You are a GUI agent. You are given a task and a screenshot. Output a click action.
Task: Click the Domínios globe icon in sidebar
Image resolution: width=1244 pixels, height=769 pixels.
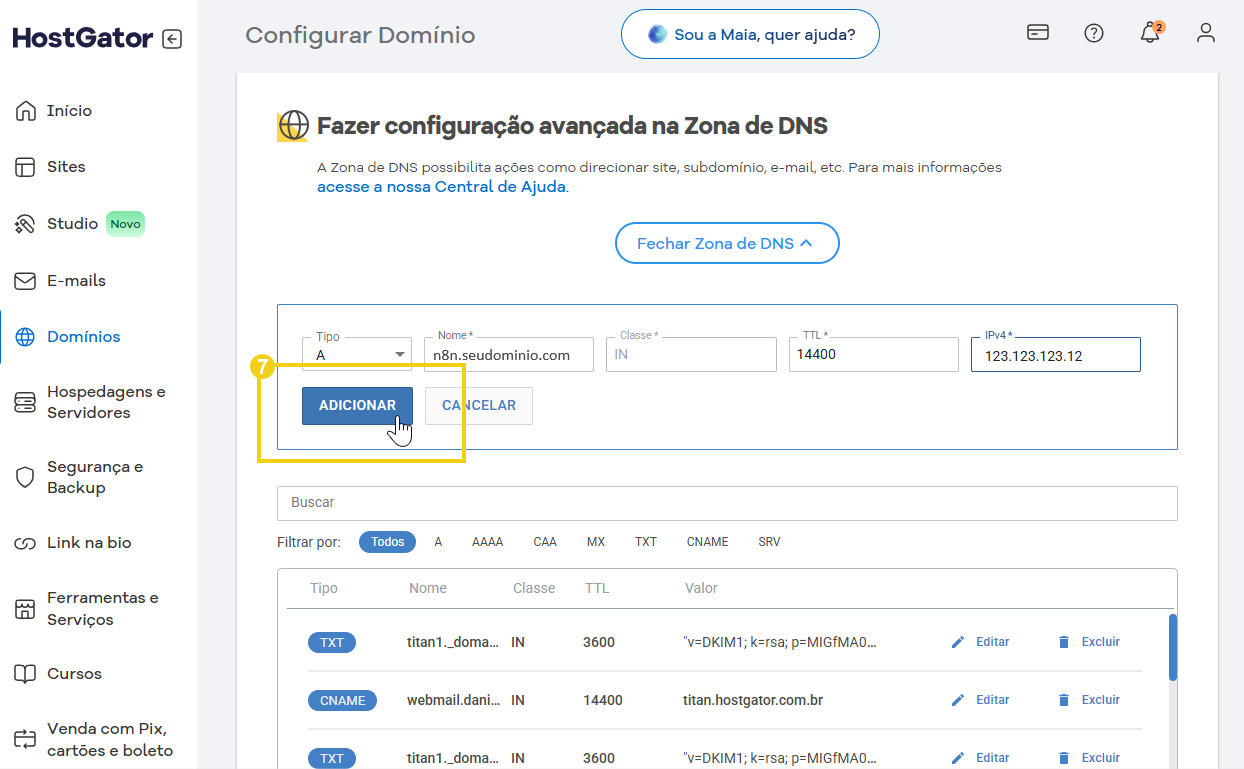(25, 337)
